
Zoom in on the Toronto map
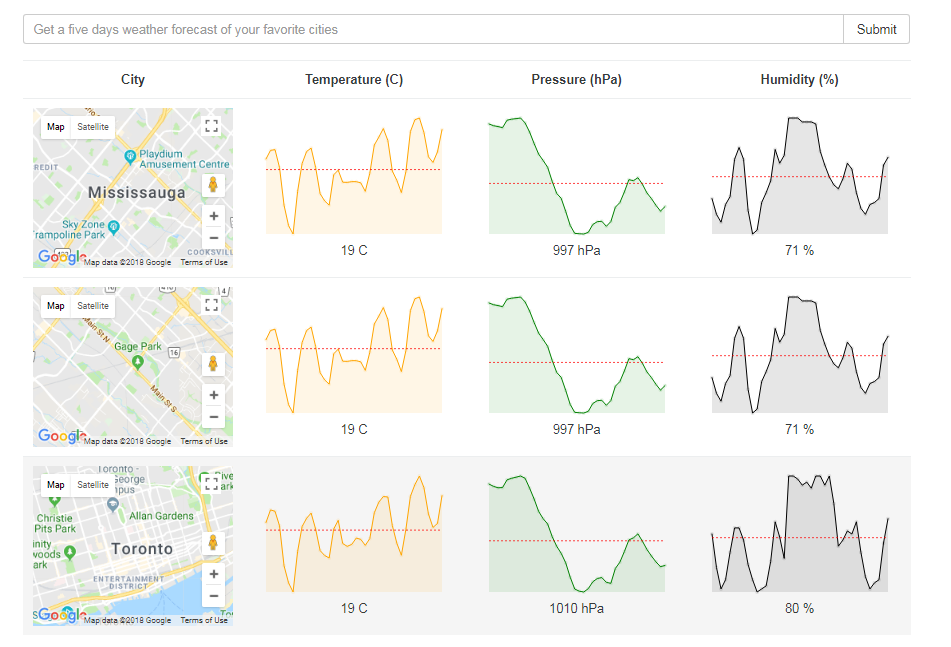[x=213, y=573]
